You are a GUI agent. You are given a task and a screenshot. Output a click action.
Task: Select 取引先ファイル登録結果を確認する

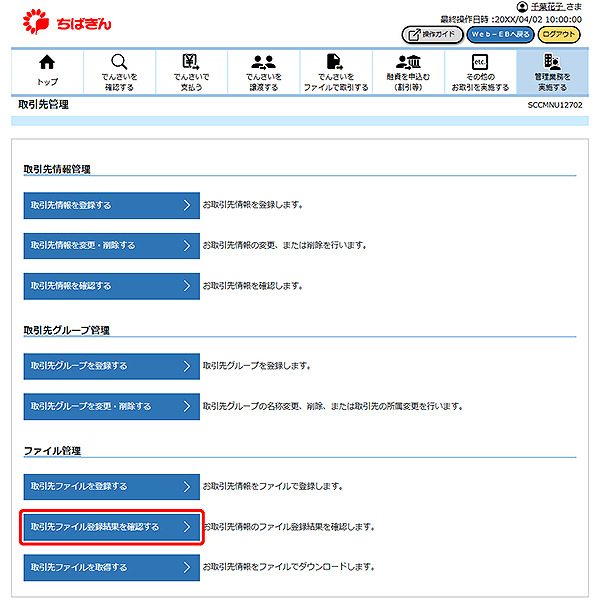[x=111, y=527]
